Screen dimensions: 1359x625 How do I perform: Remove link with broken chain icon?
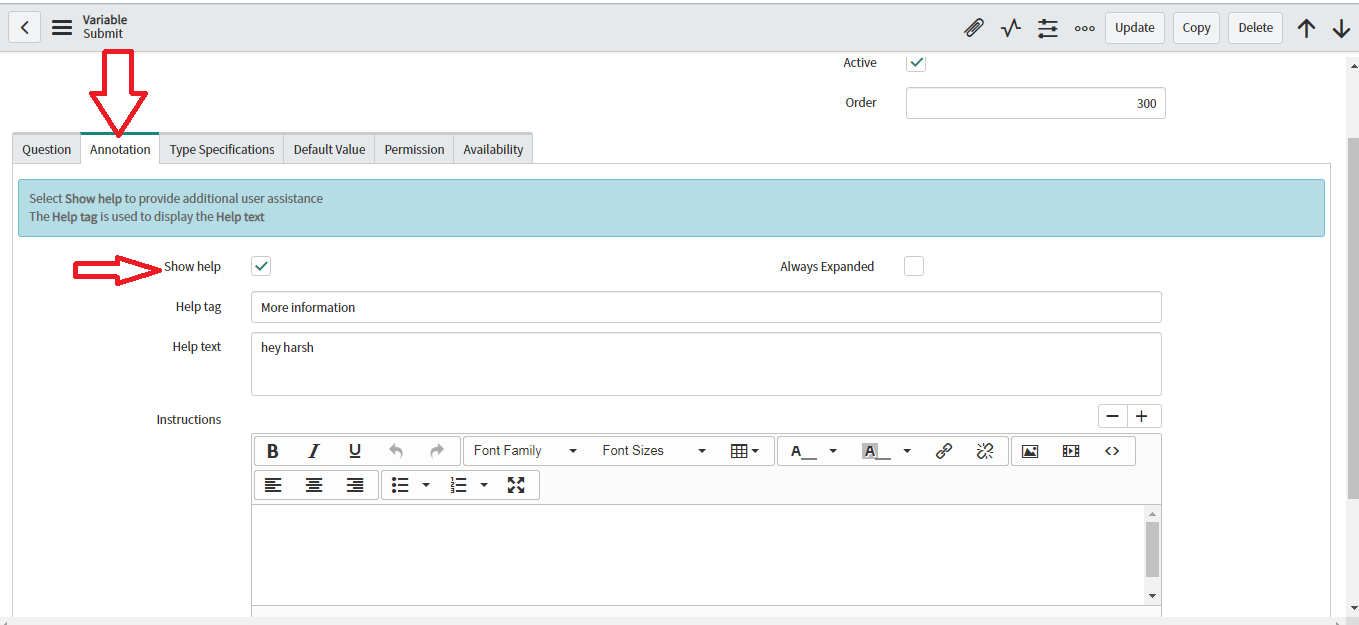pyautogui.click(x=985, y=451)
